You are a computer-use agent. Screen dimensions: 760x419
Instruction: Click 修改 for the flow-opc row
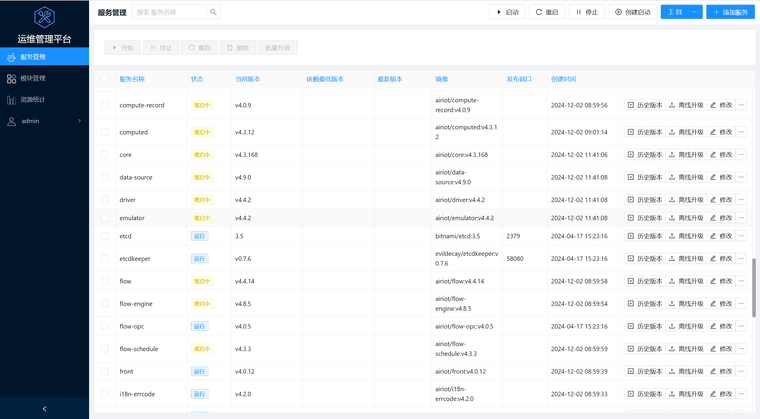[721, 326]
